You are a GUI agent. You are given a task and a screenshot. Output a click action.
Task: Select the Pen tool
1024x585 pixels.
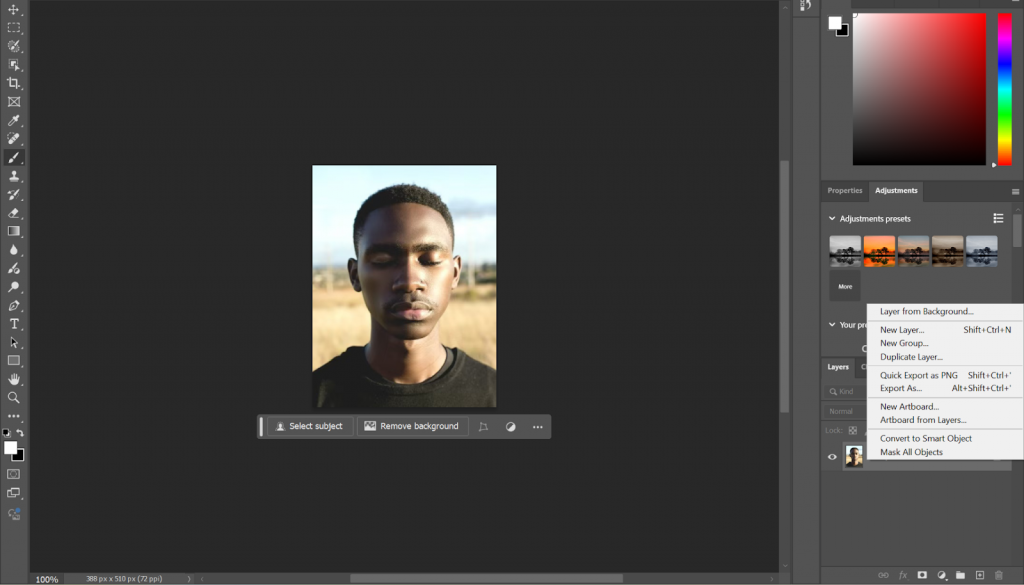click(13, 305)
